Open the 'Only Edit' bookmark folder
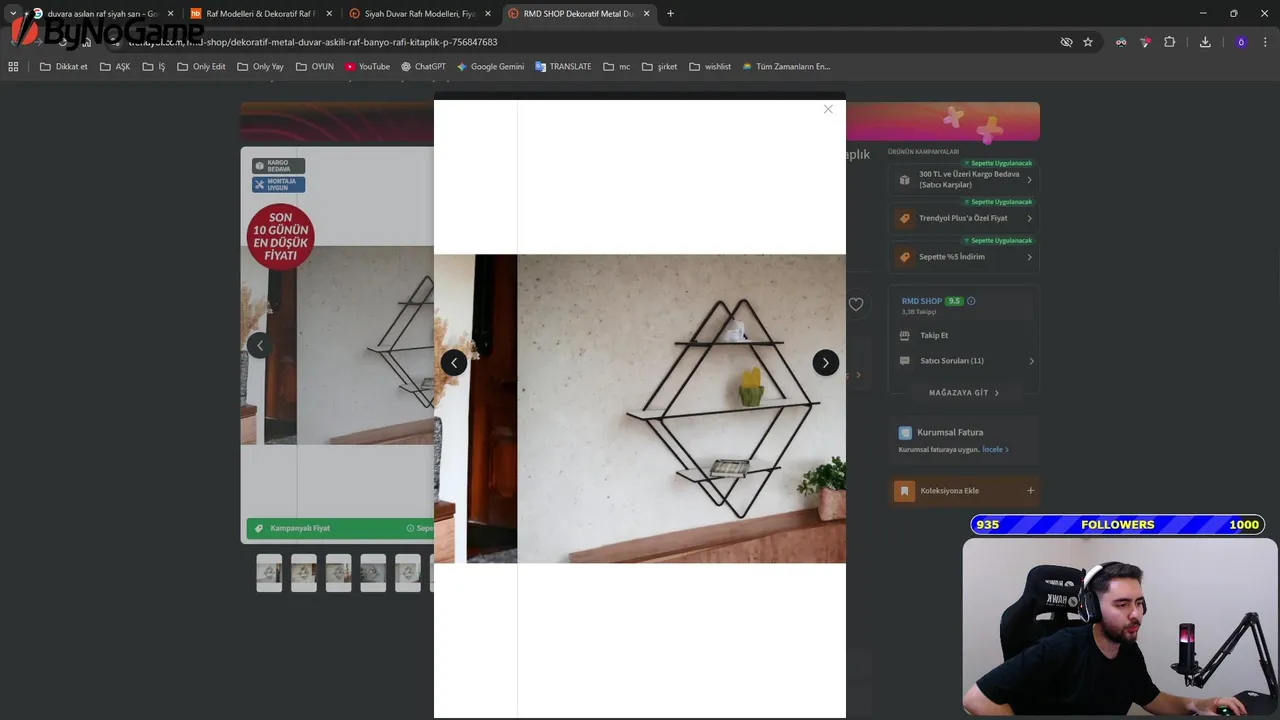 point(201,67)
